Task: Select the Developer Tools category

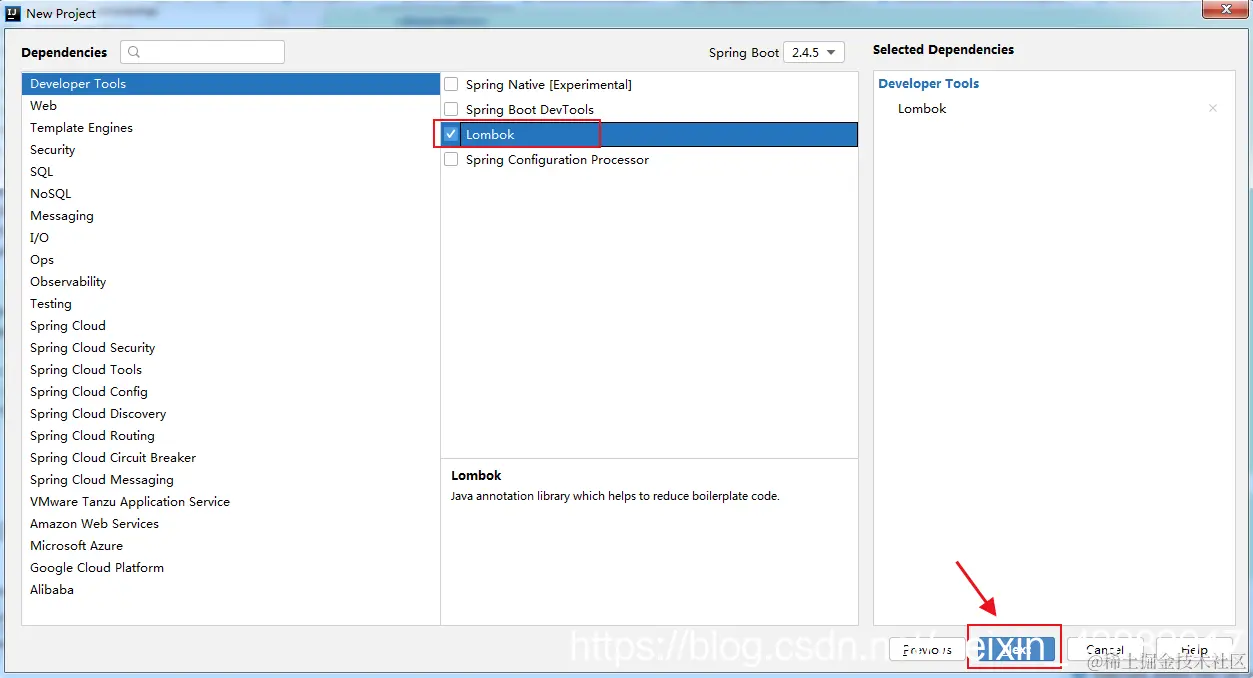Action: click(231, 84)
